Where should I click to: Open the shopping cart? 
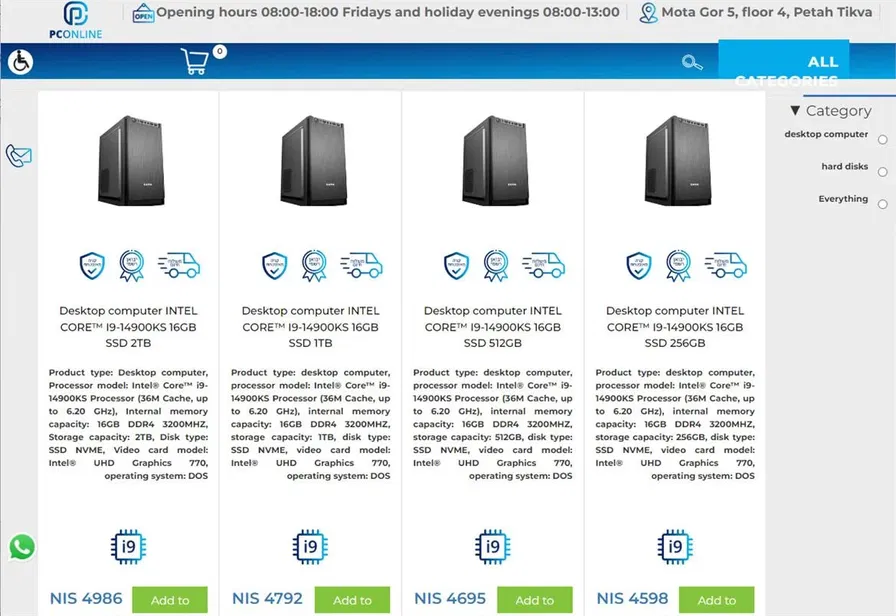click(x=196, y=62)
